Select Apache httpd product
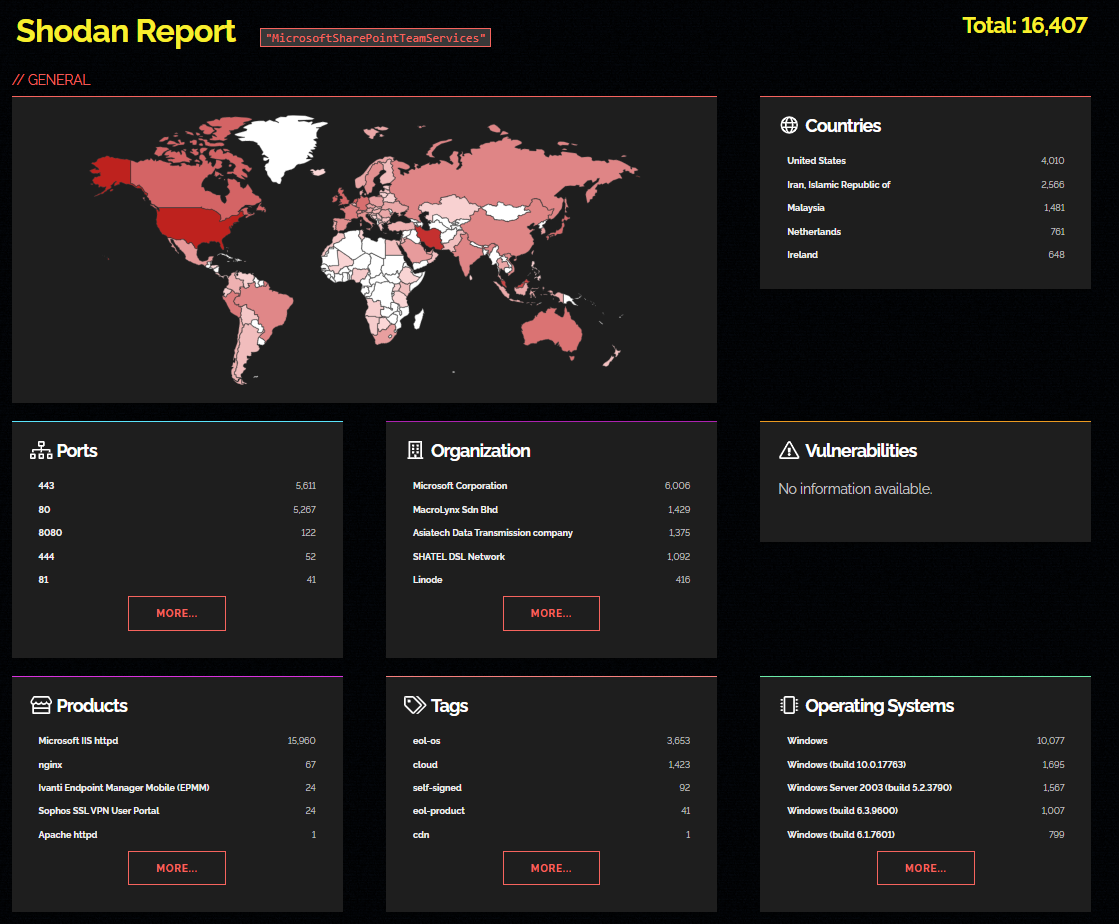1119x924 pixels. tap(177, 835)
